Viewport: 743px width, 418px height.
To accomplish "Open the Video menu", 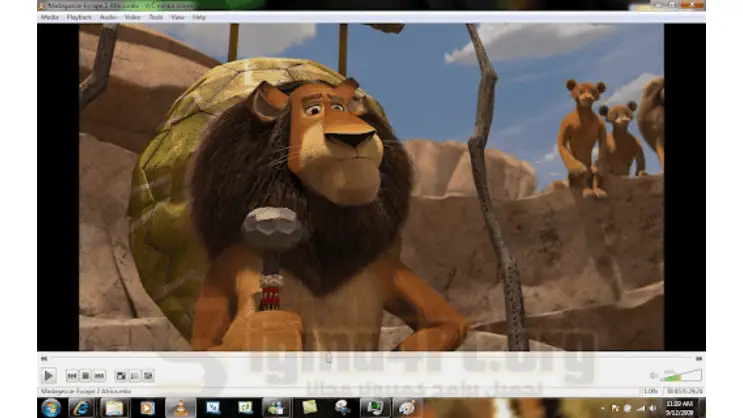I will [x=132, y=17].
